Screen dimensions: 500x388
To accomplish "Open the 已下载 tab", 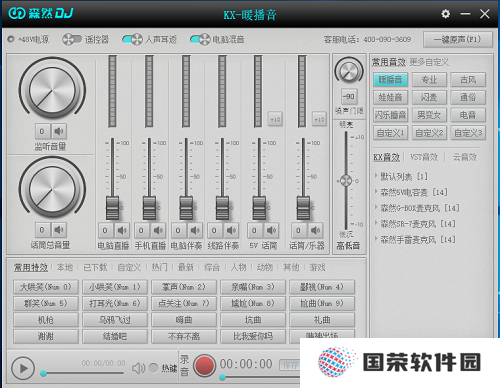I will [95, 267].
